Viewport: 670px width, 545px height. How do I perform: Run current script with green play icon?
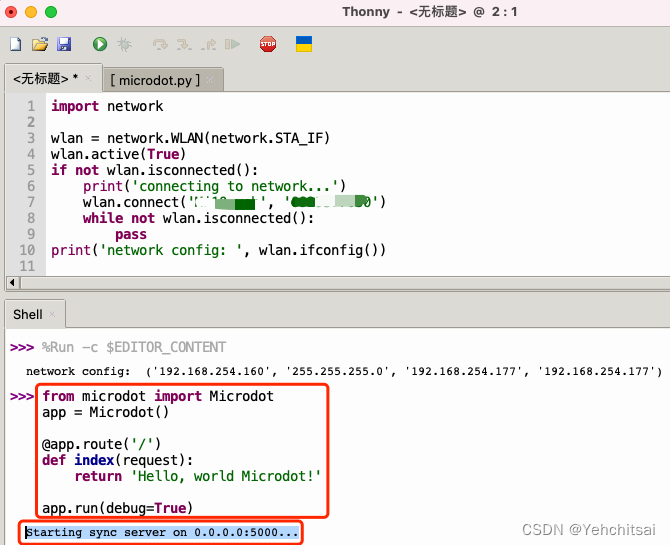tap(100, 44)
